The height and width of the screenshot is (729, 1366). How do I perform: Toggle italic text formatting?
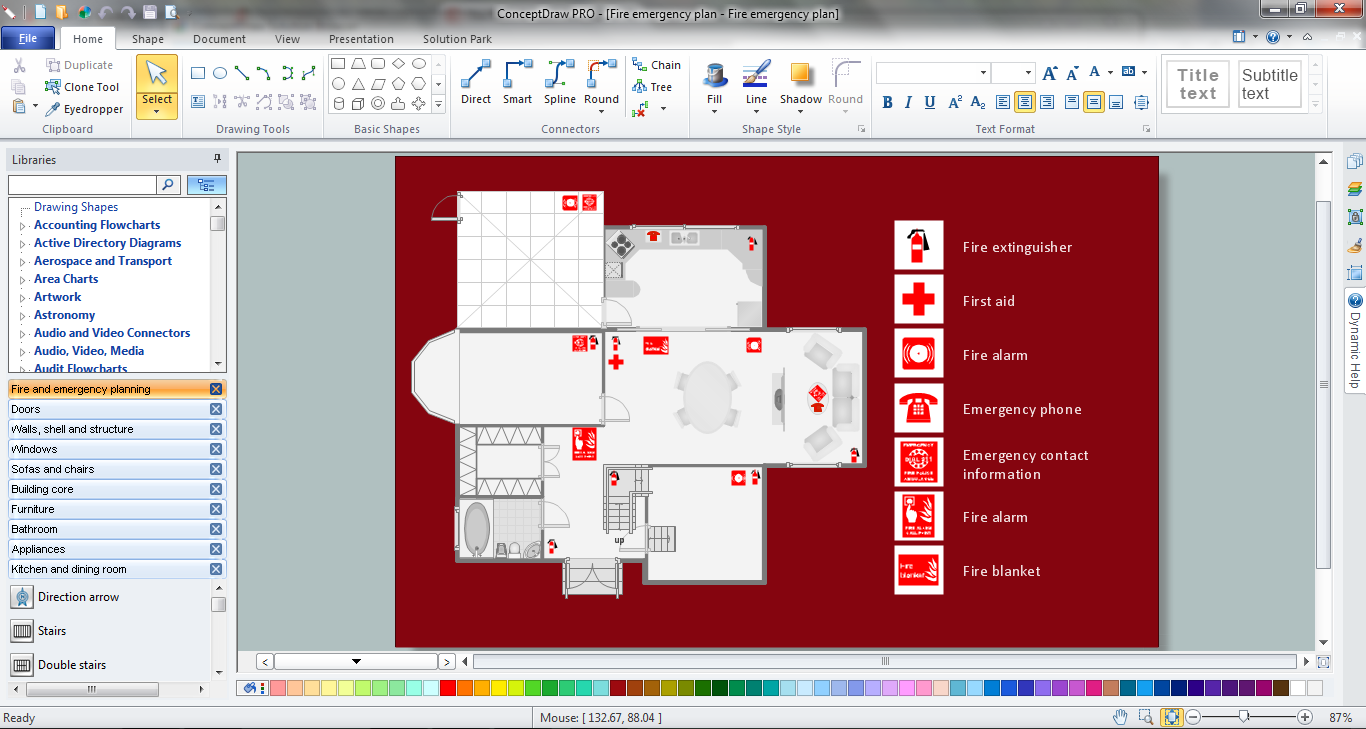coord(908,102)
